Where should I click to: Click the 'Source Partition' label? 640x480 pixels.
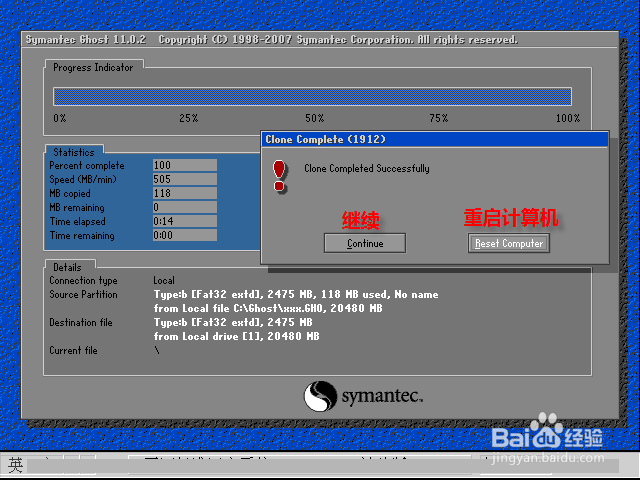(83, 294)
